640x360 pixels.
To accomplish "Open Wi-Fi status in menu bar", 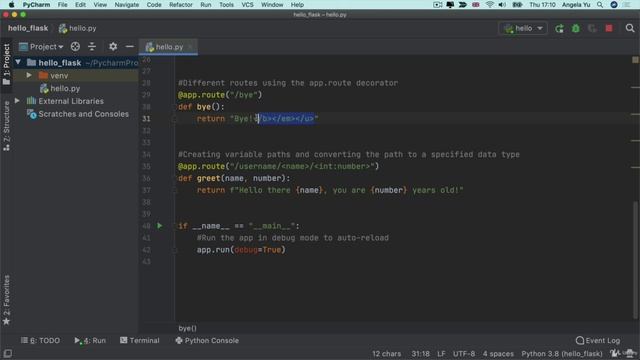I will [x=489, y=5].
